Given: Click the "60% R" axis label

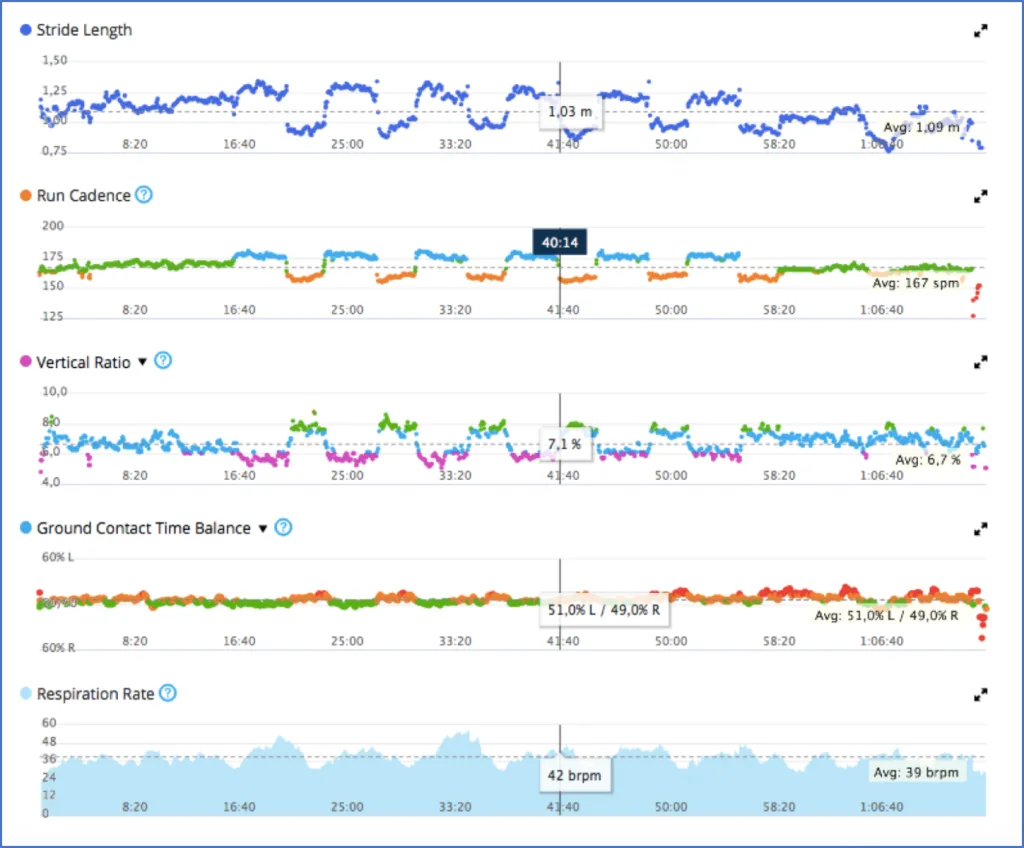Looking at the screenshot, I should coord(58,647).
